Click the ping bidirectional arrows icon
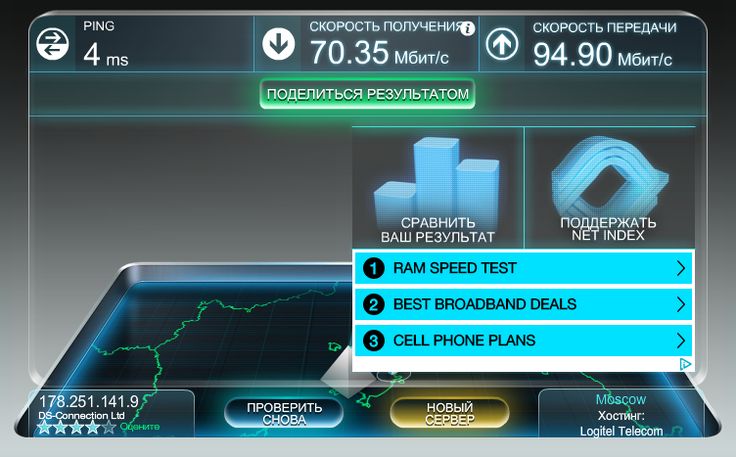Viewport: 736px width, 457px height. (52, 44)
